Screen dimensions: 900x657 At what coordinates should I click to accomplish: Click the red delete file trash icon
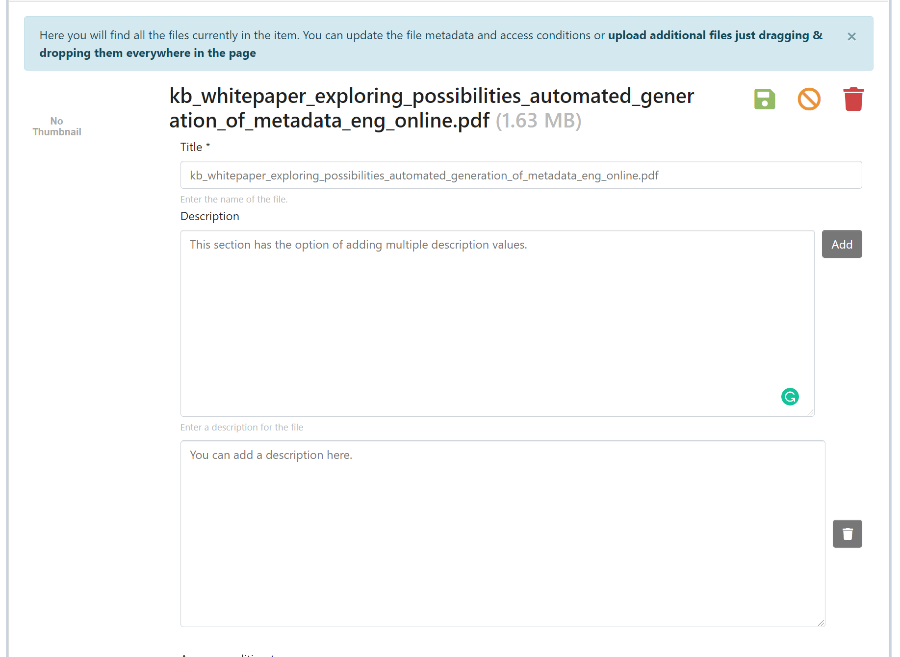point(853,99)
